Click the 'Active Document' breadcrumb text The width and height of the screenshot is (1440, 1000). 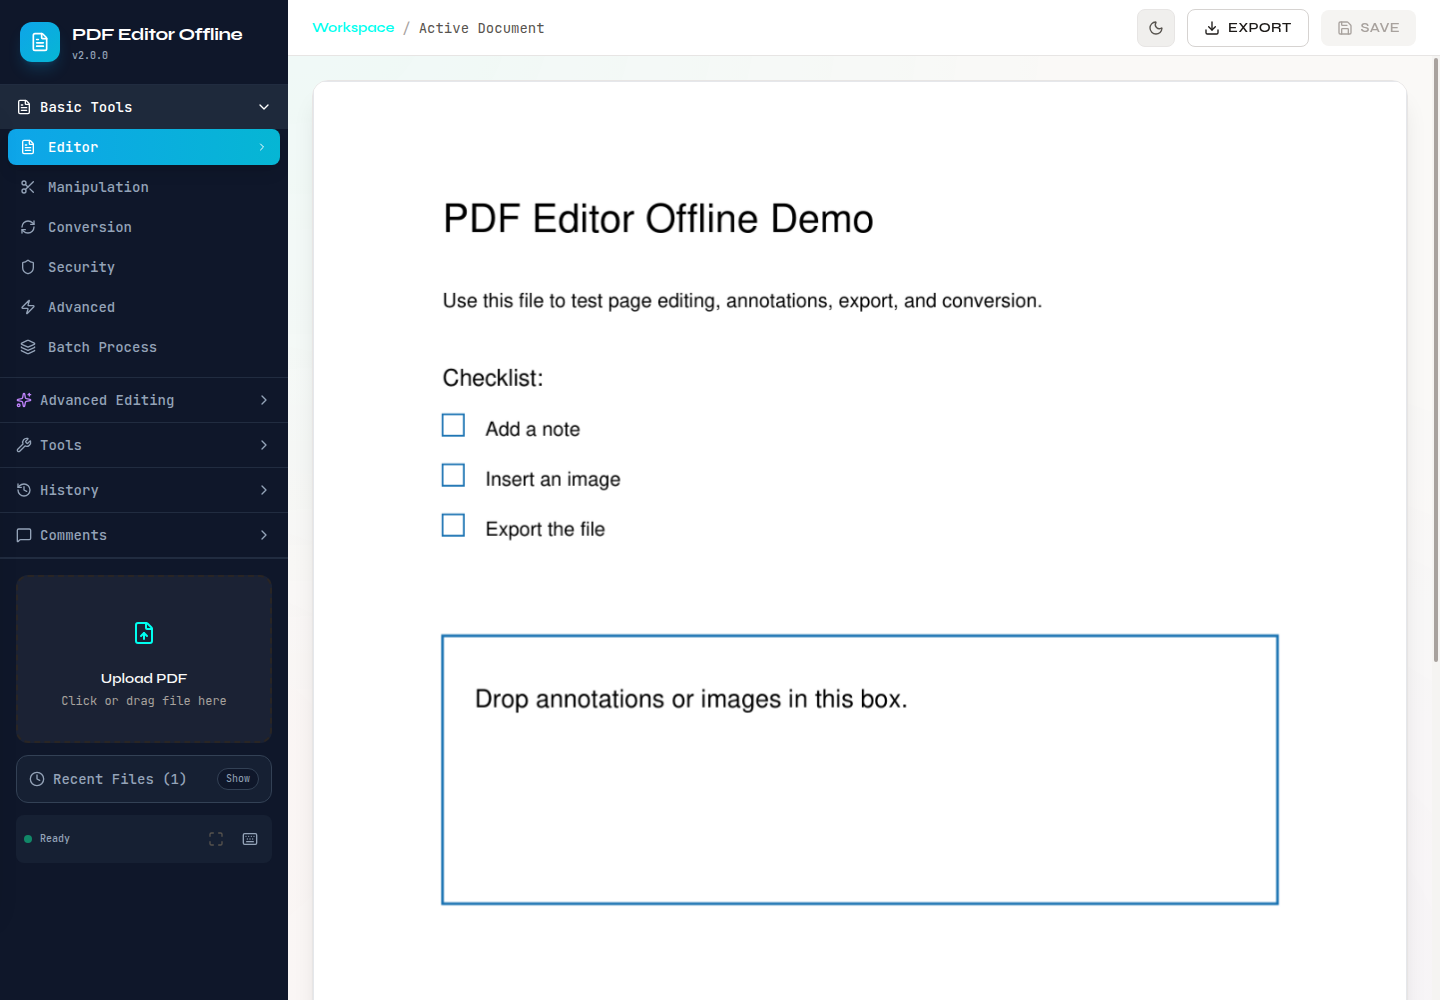tap(482, 28)
